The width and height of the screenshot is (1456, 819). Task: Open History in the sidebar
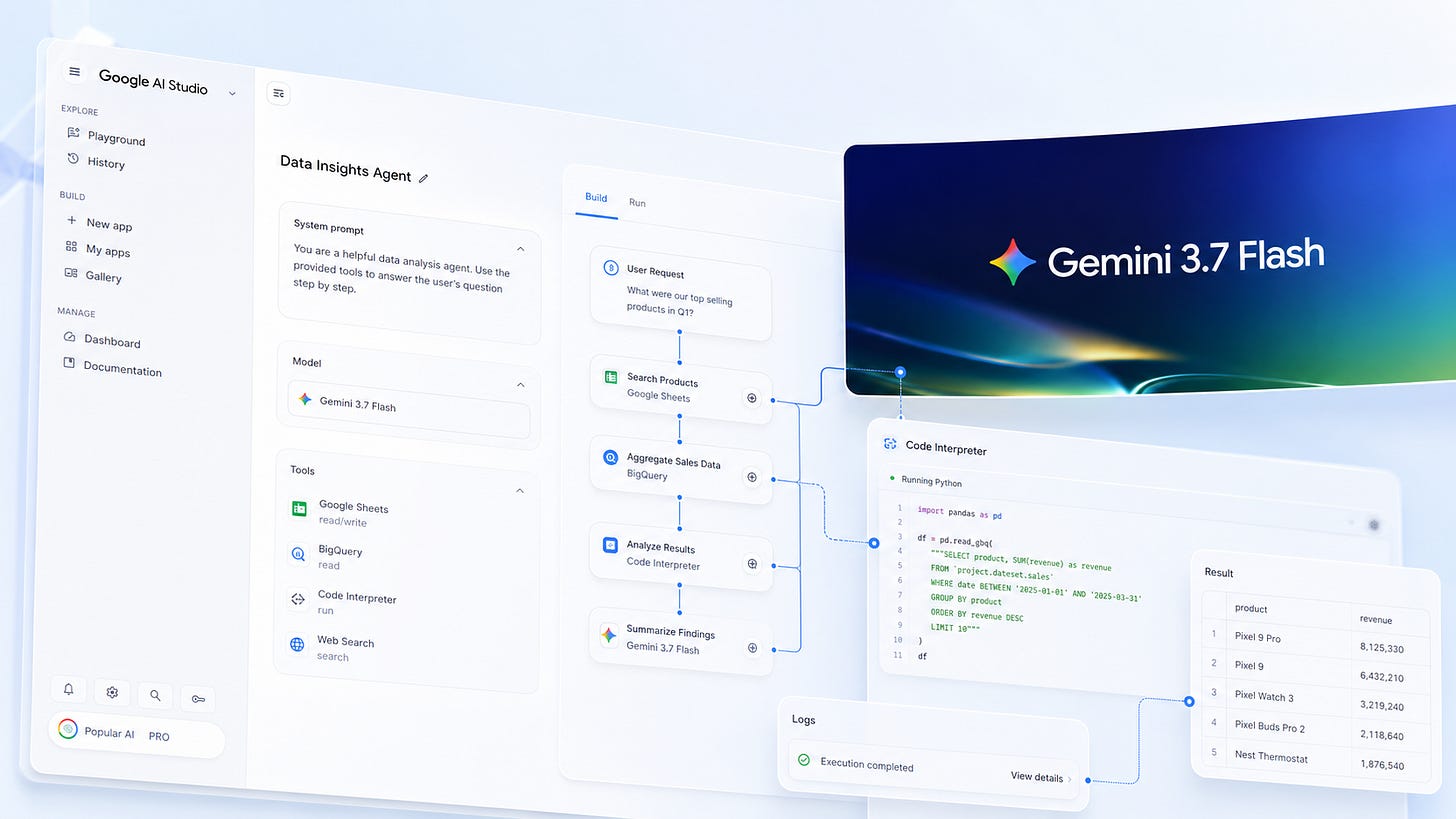[96, 161]
